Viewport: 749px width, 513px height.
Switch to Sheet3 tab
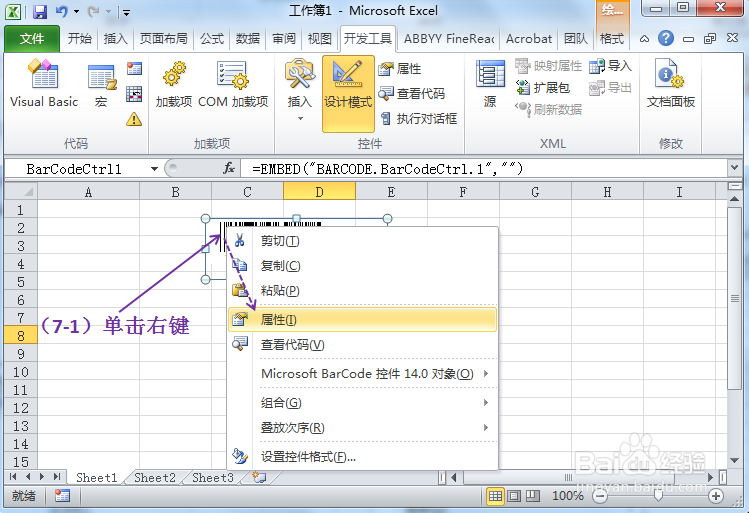213,477
